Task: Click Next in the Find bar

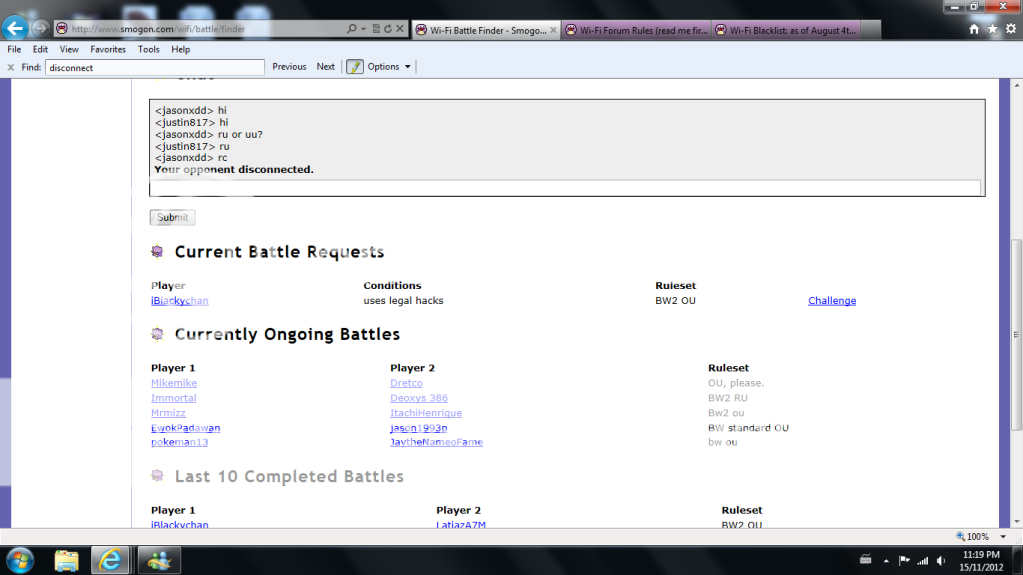Action: coord(326,67)
